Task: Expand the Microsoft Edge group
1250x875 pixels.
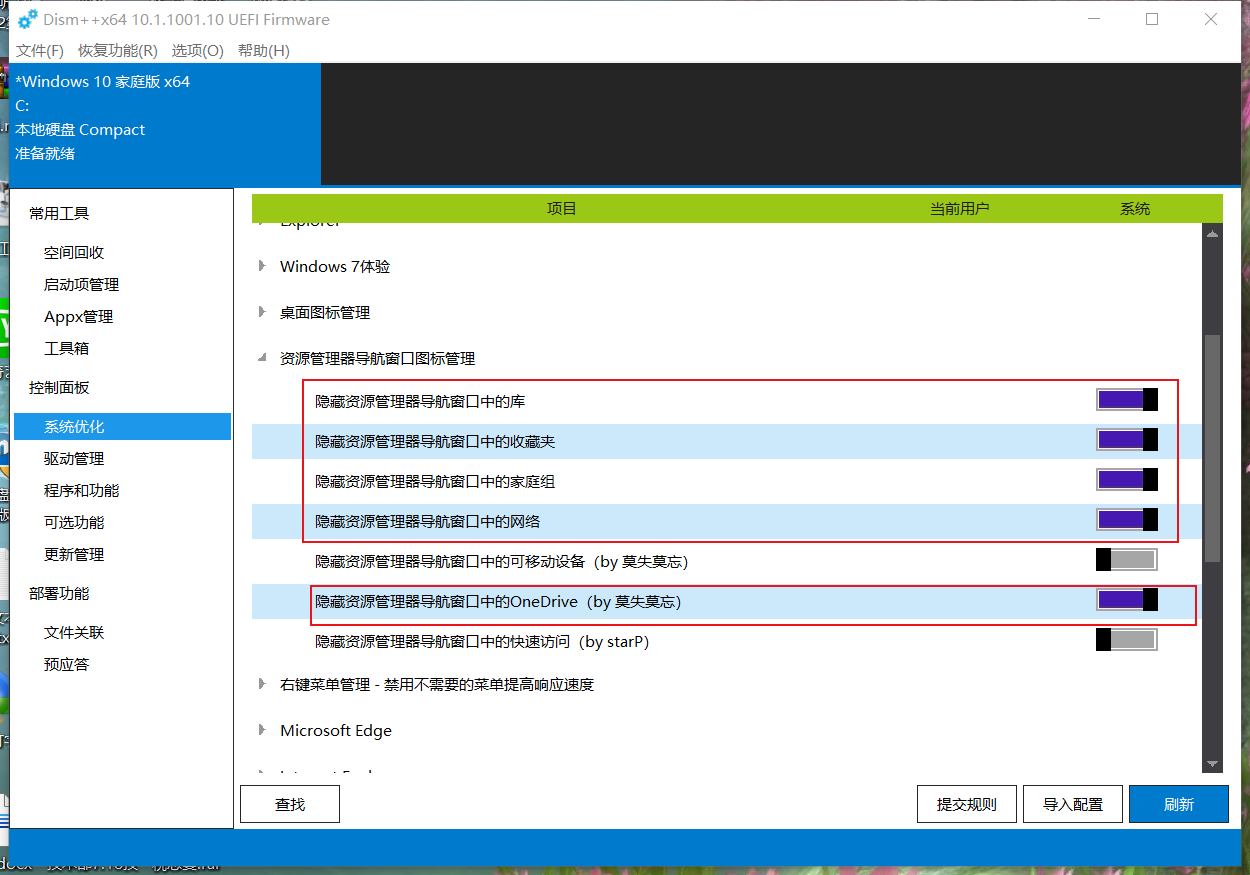Action: pos(262,730)
